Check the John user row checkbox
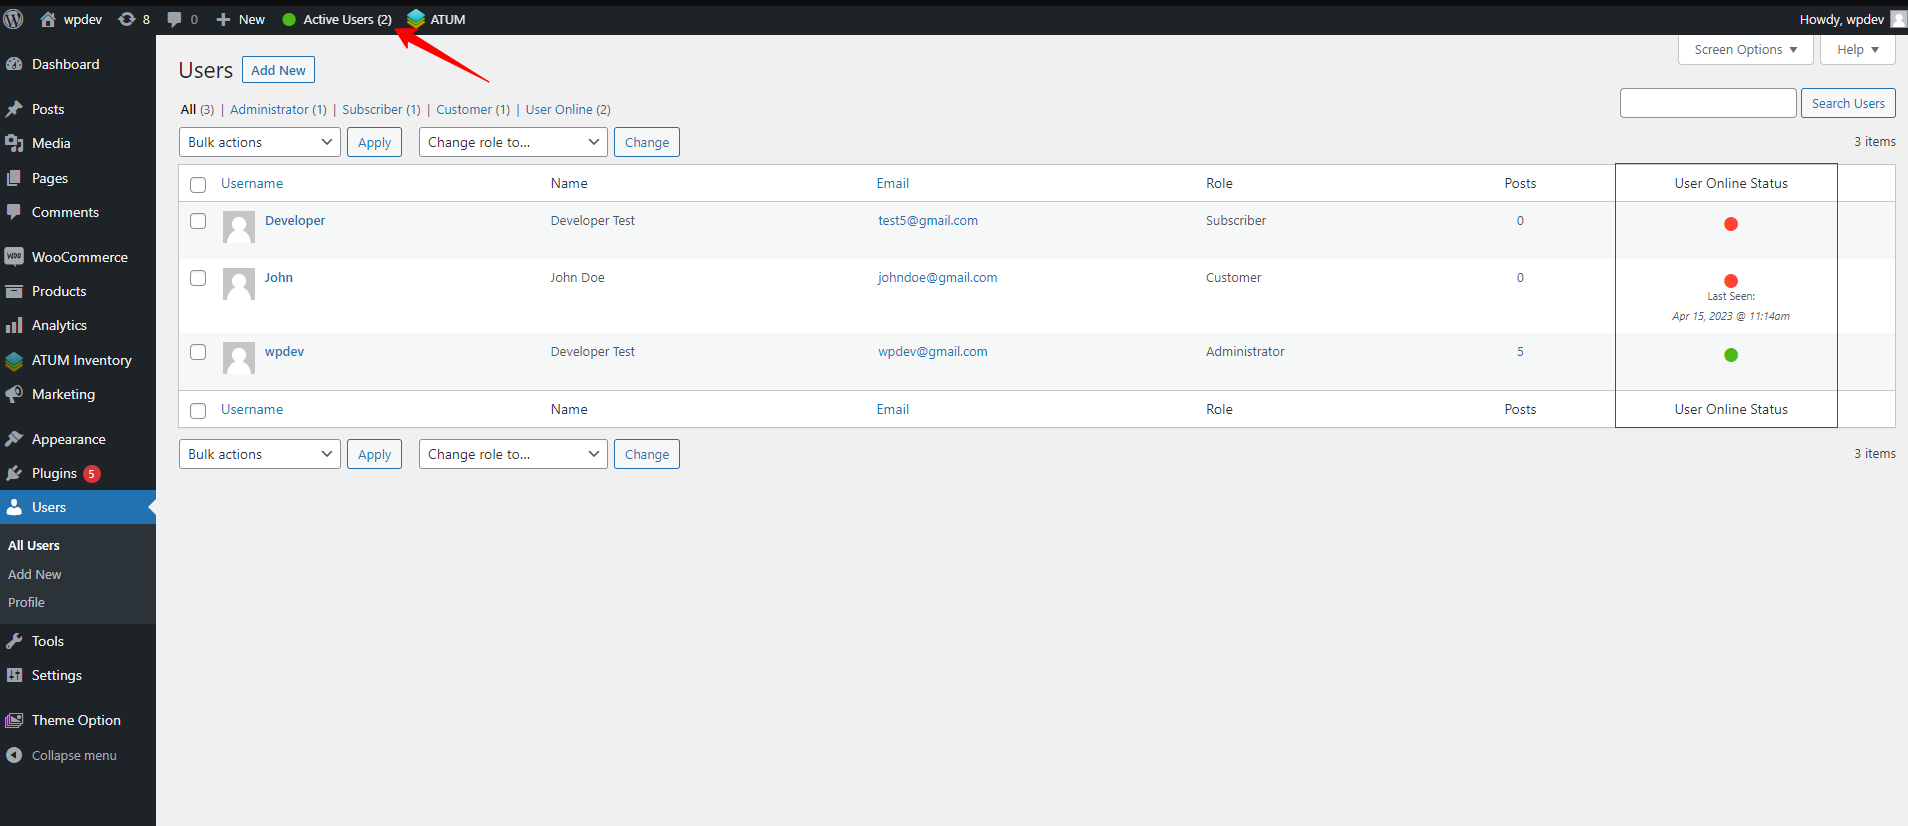 coord(198,278)
